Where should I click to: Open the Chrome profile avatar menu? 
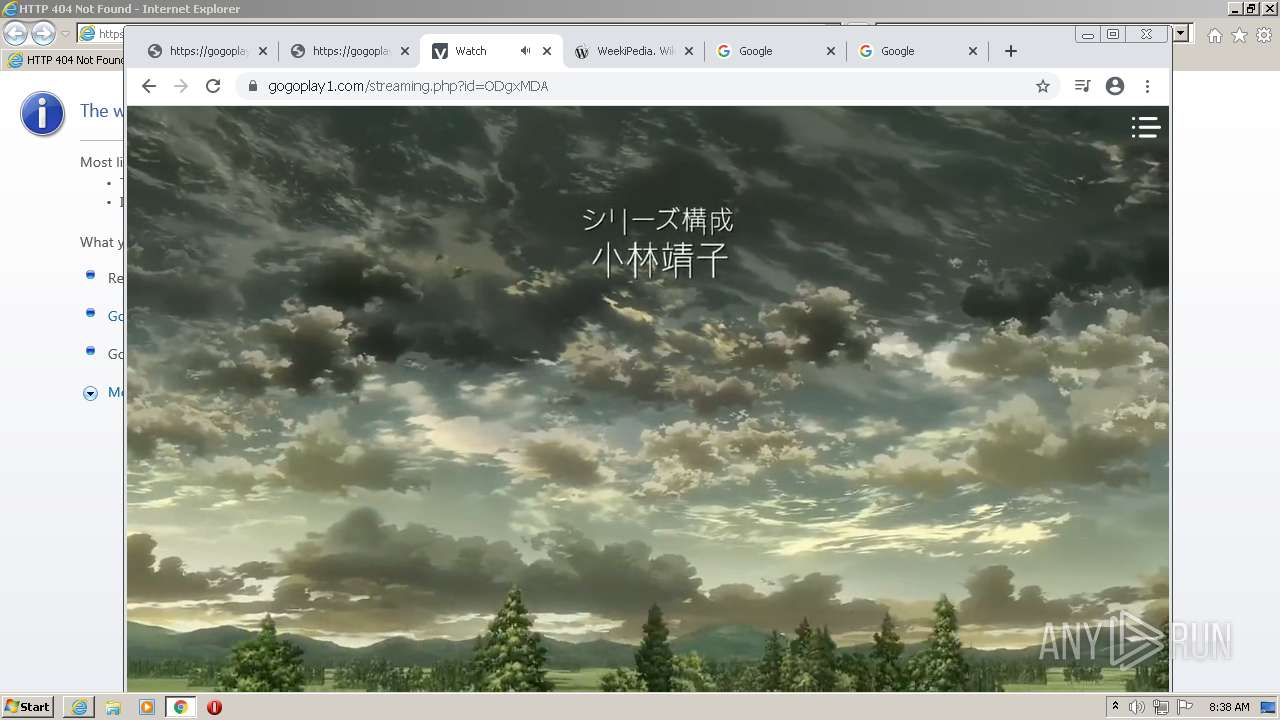click(x=1115, y=86)
